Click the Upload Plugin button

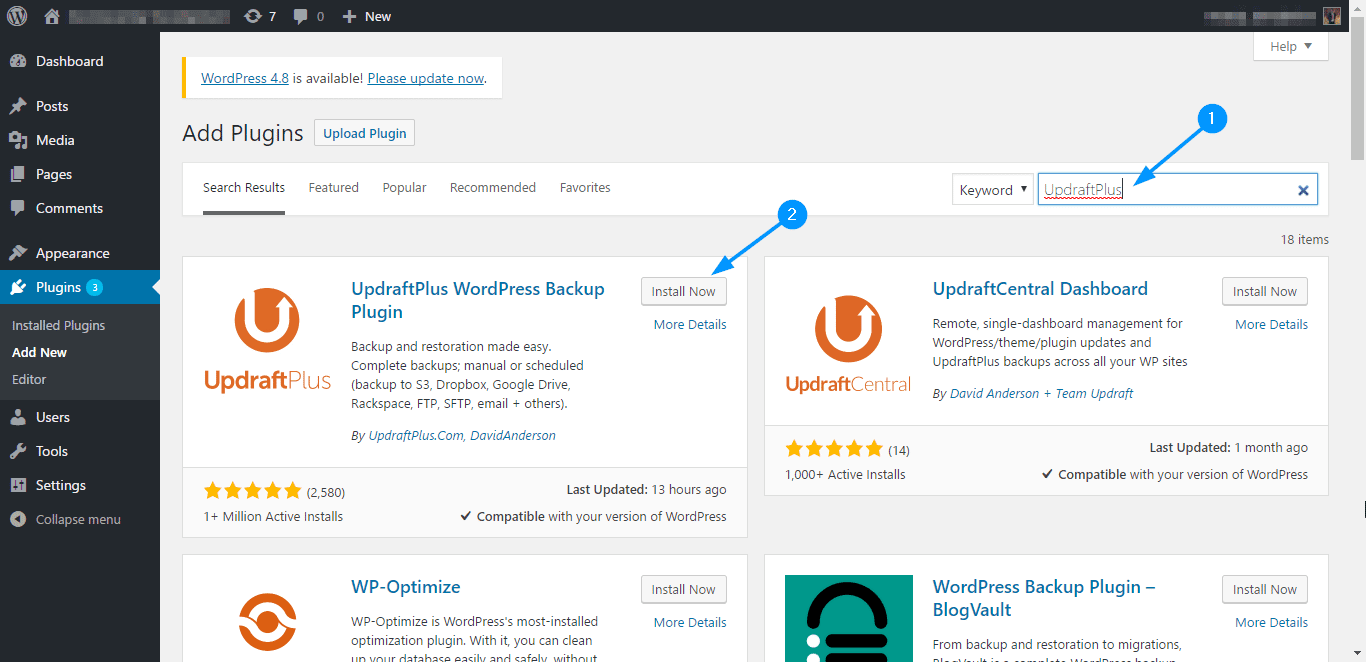point(365,133)
